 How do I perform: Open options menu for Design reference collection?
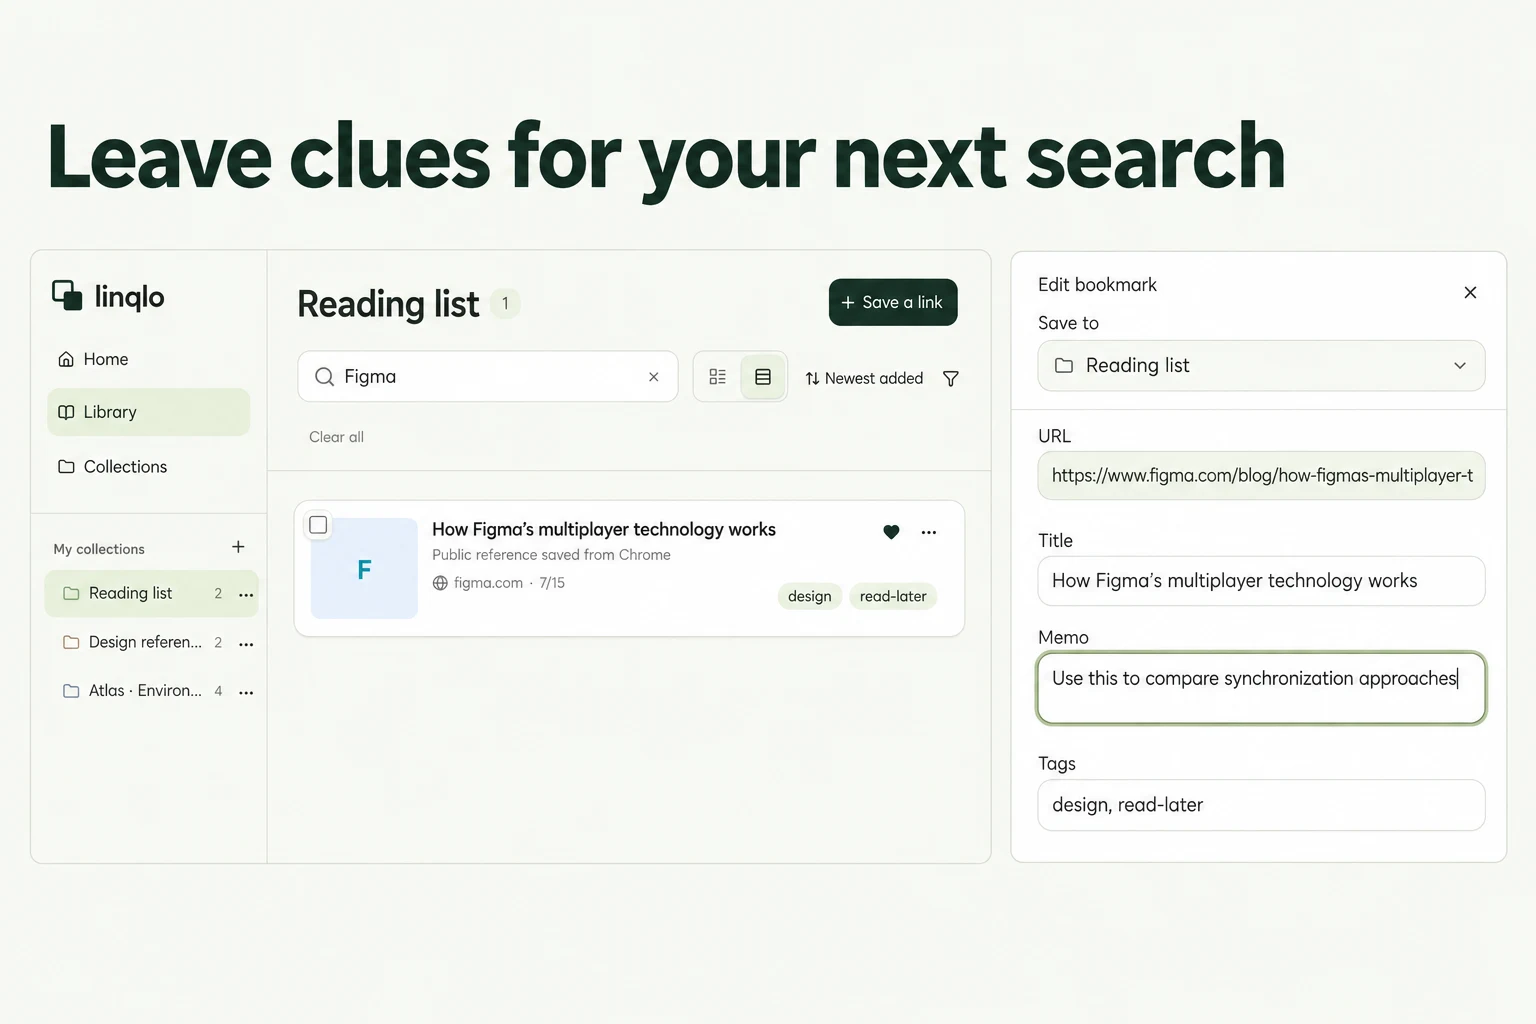(x=246, y=643)
